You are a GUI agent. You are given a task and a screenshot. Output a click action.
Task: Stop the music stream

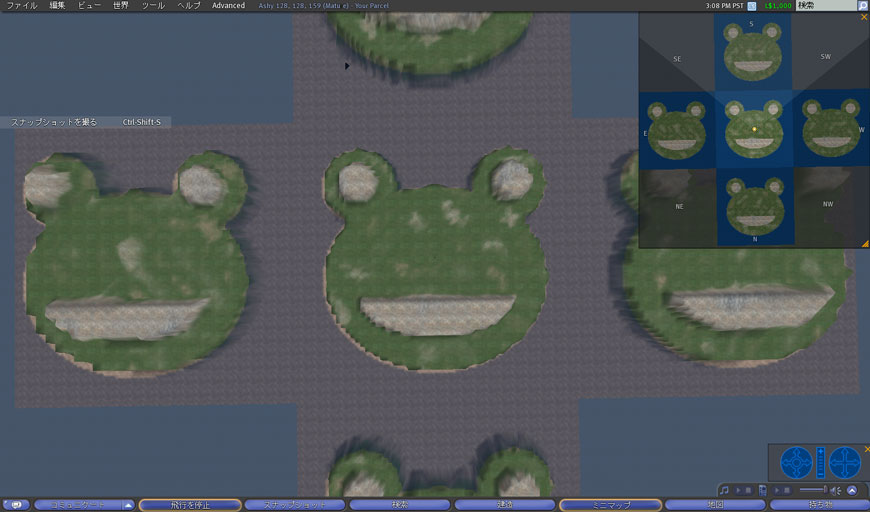[748, 490]
